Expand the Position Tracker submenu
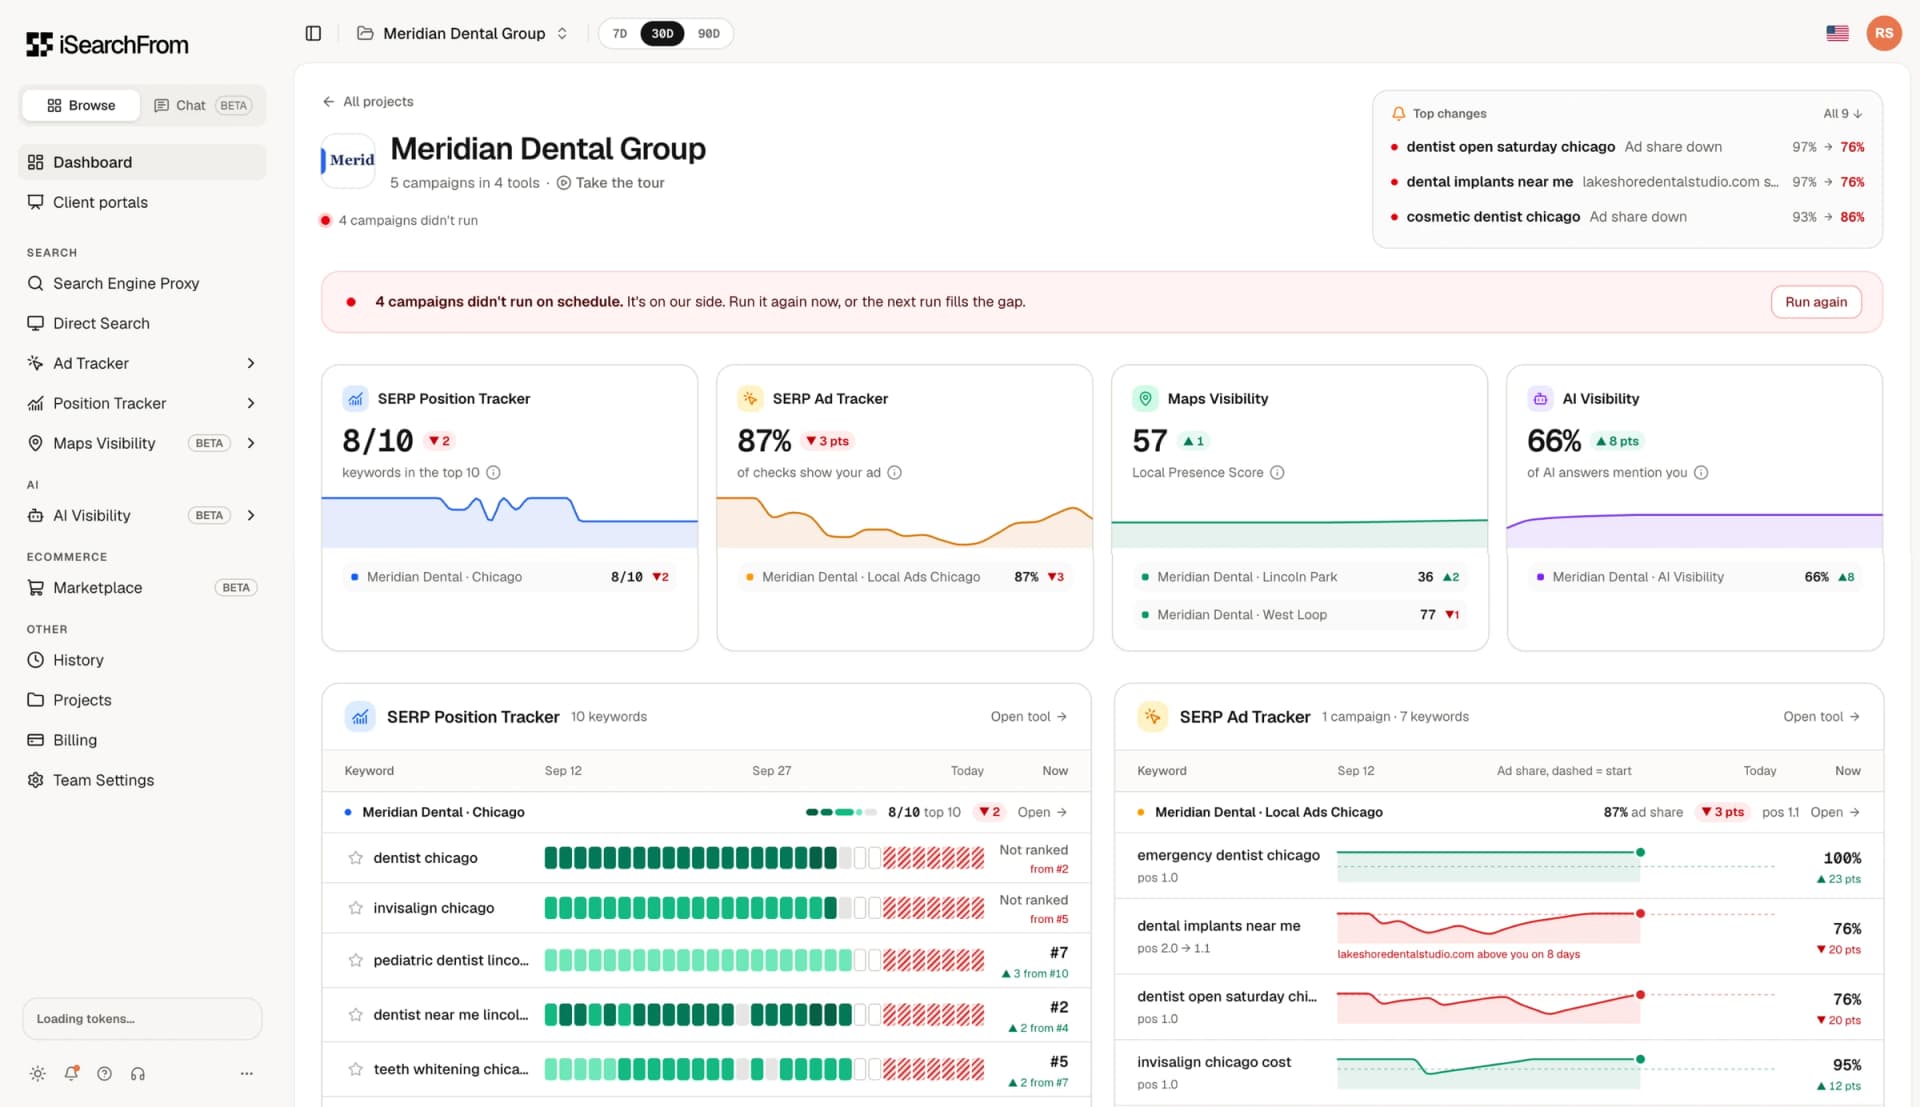 click(x=251, y=403)
